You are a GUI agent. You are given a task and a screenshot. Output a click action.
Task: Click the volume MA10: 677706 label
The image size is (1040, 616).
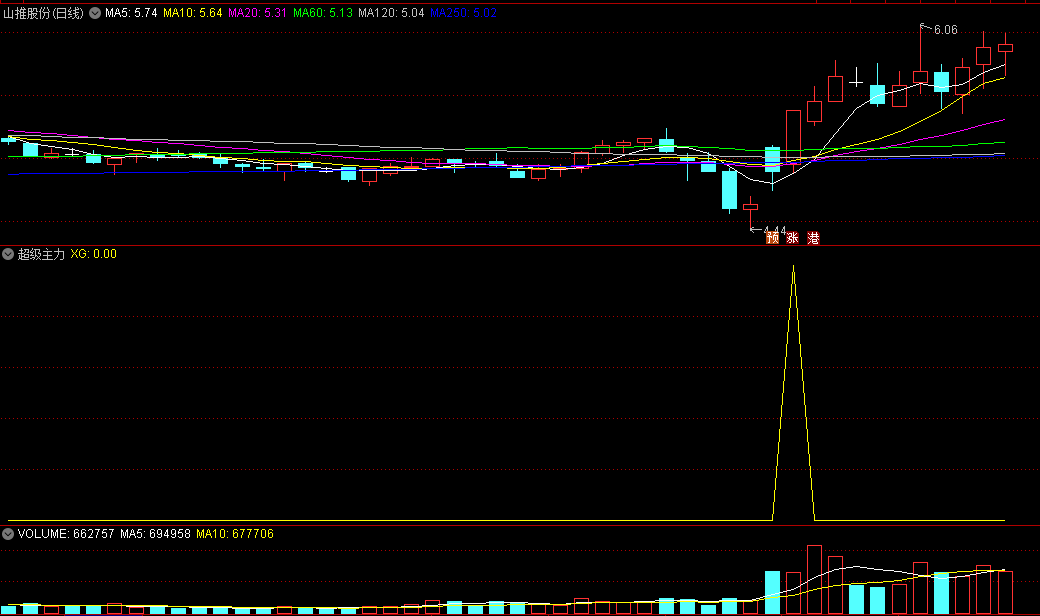pyautogui.click(x=235, y=534)
